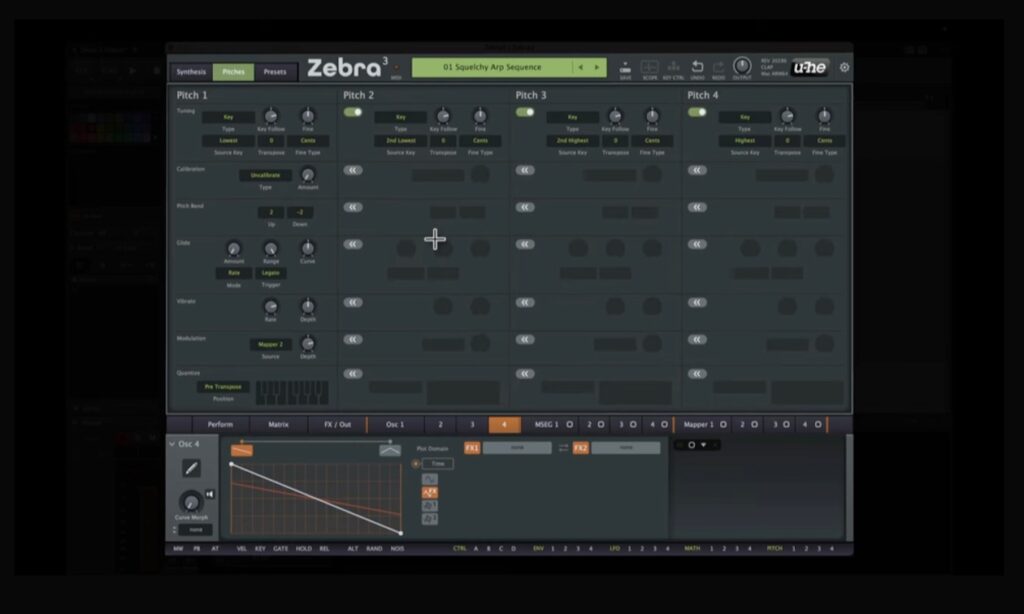
Task: Open the Scope display
Action: pyautogui.click(x=652, y=67)
